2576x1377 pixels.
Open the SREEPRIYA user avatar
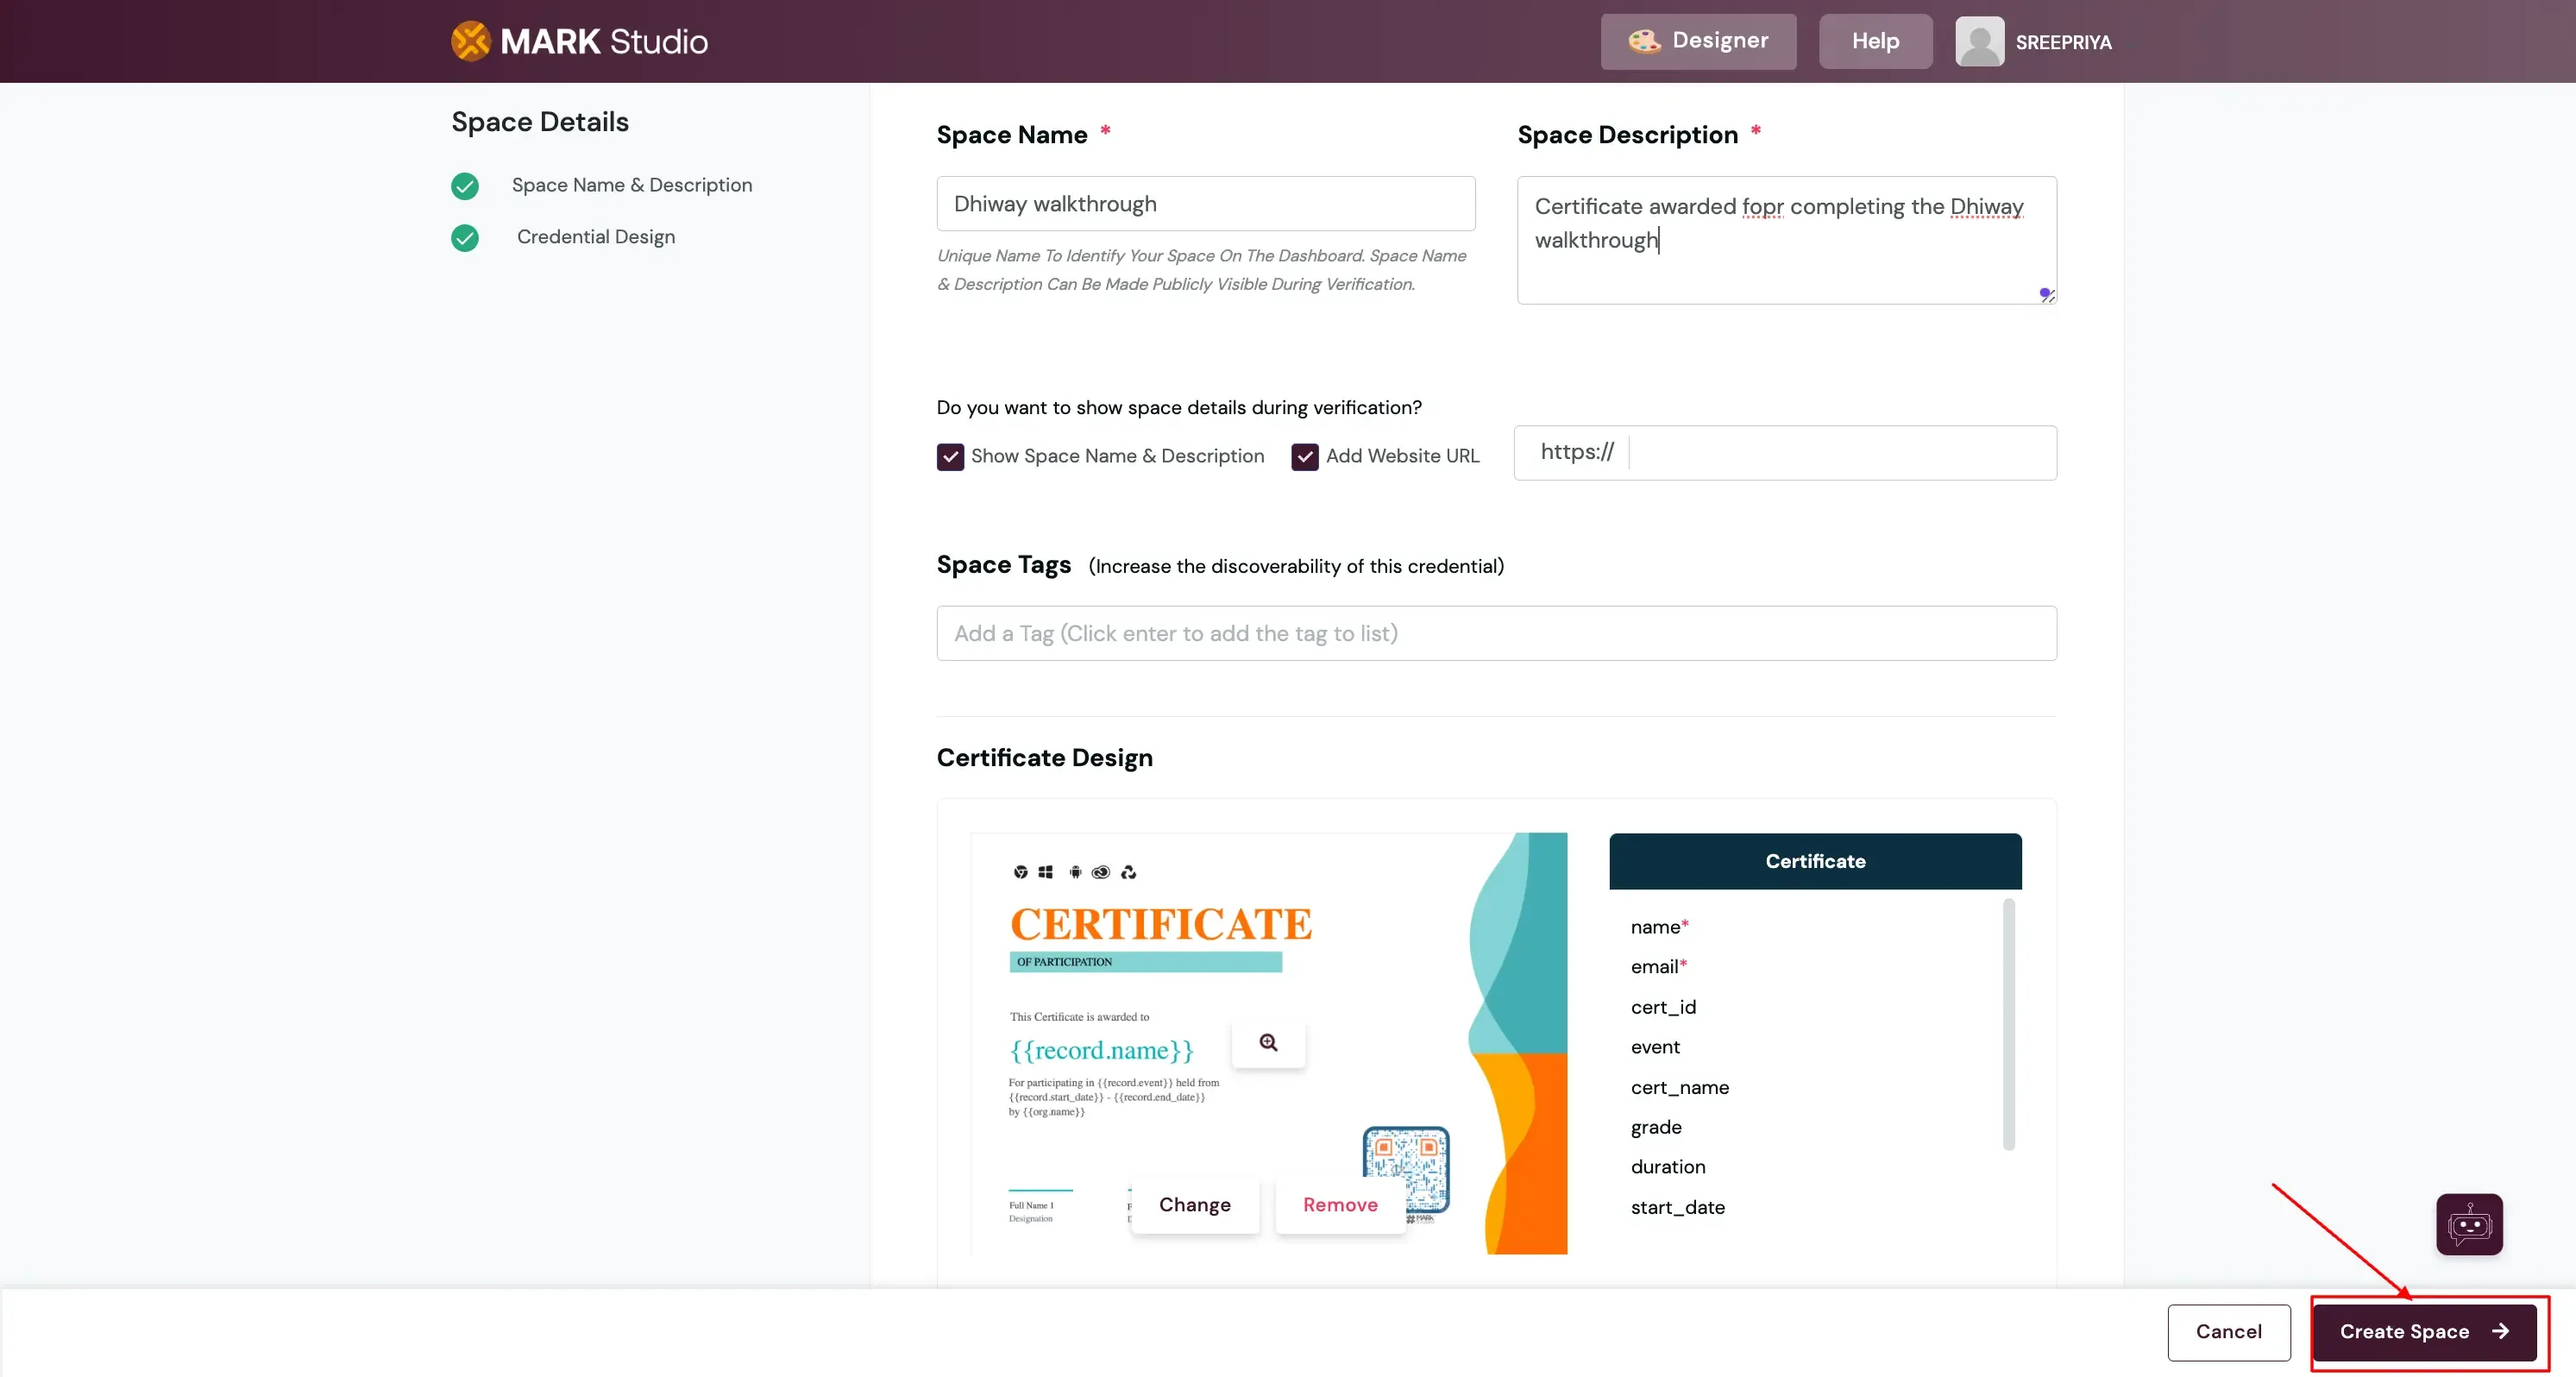(x=1979, y=42)
